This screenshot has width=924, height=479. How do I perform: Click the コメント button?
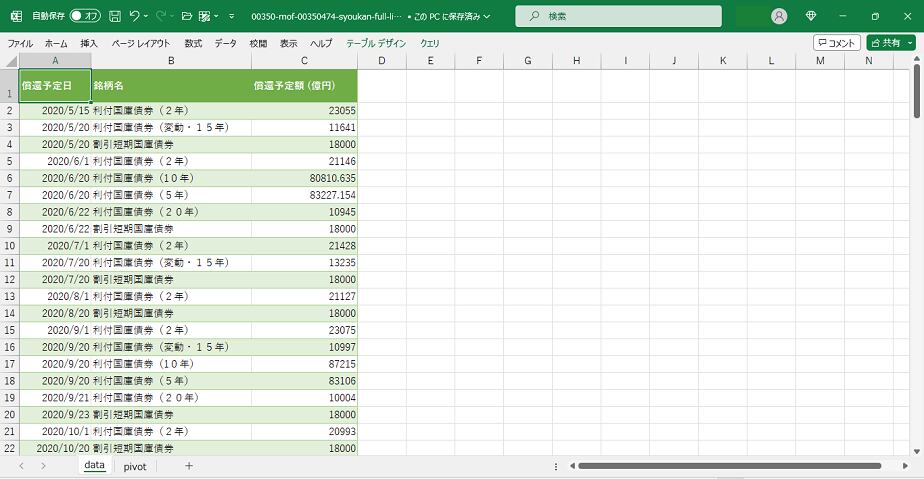[836, 43]
